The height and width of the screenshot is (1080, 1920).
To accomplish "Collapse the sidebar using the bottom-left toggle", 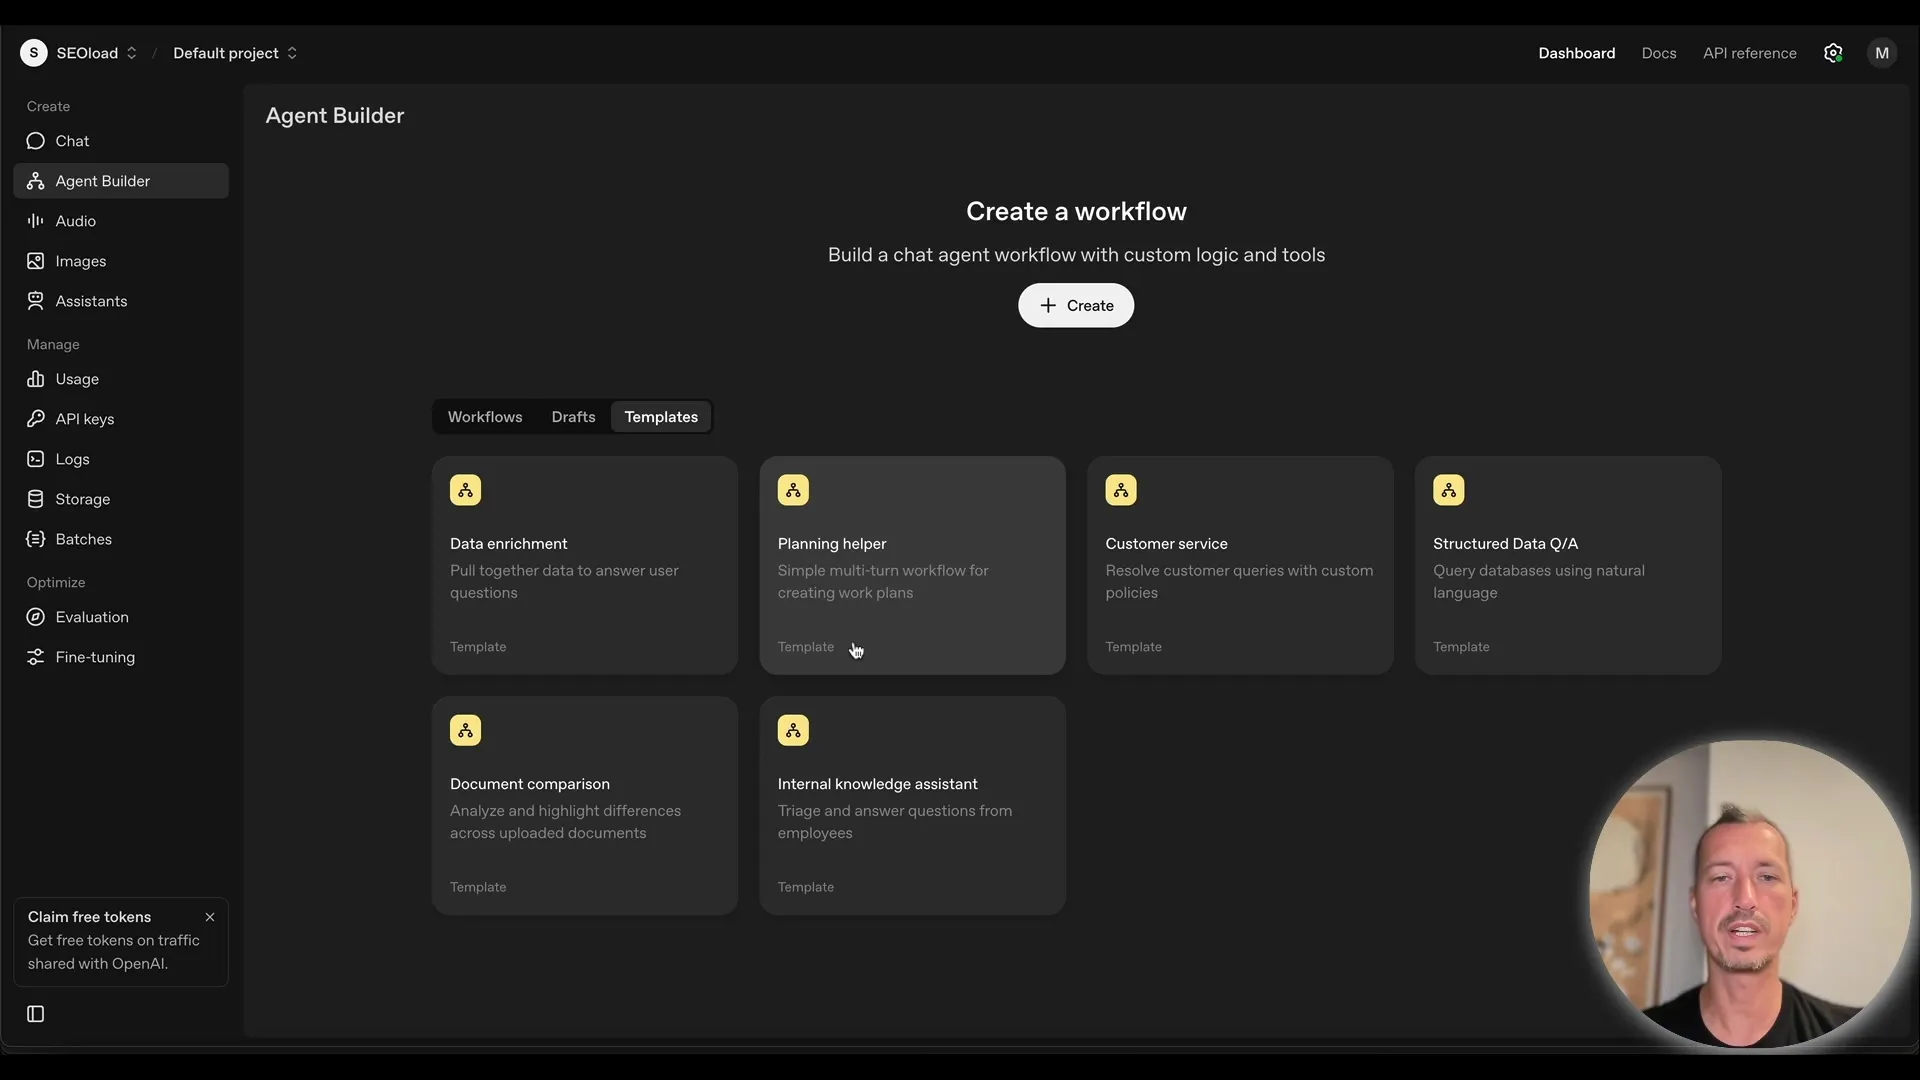I will [x=35, y=1013].
